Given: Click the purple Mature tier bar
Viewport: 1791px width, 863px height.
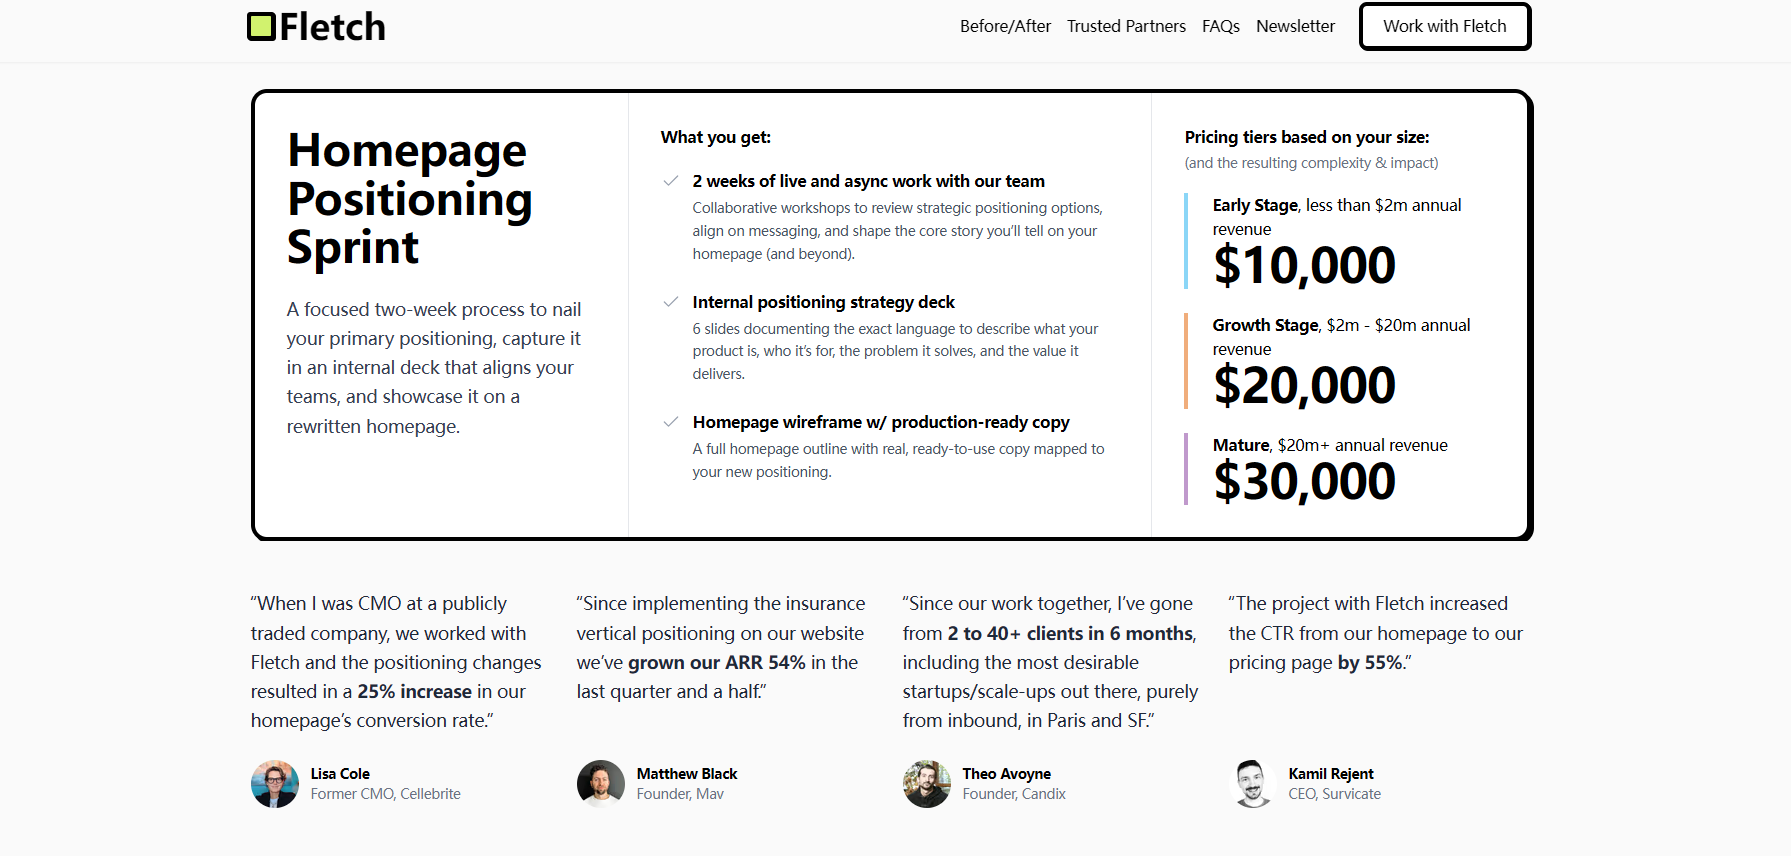Looking at the screenshot, I should [1186, 469].
